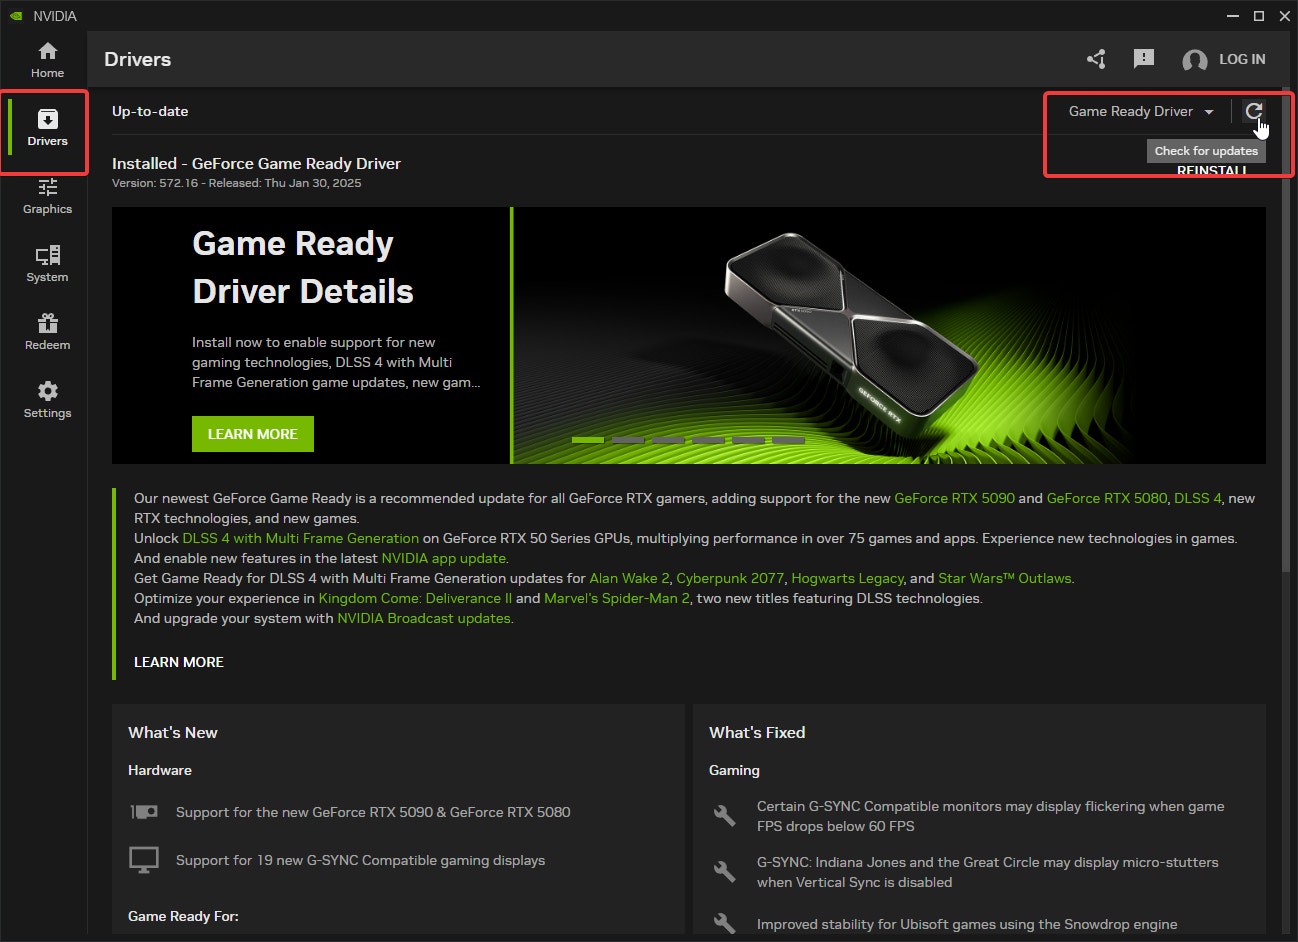Expand the Game Ready Driver dropdown
Image resolution: width=1298 pixels, height=942 pixels.
tap(1140, 111)
